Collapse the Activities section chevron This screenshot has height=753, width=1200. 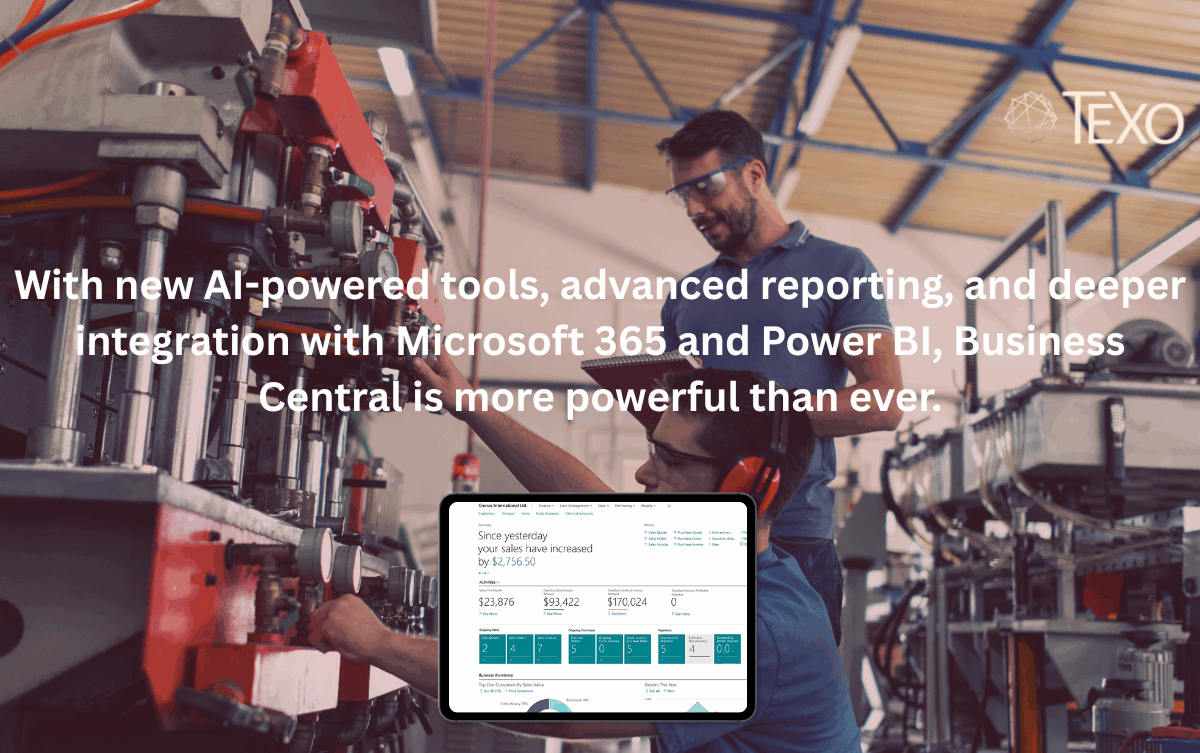click(499, 581)
